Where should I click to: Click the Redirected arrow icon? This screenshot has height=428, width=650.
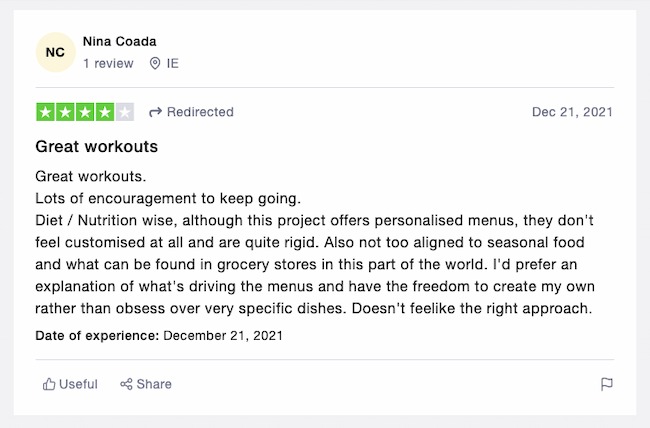click(155, 112)
